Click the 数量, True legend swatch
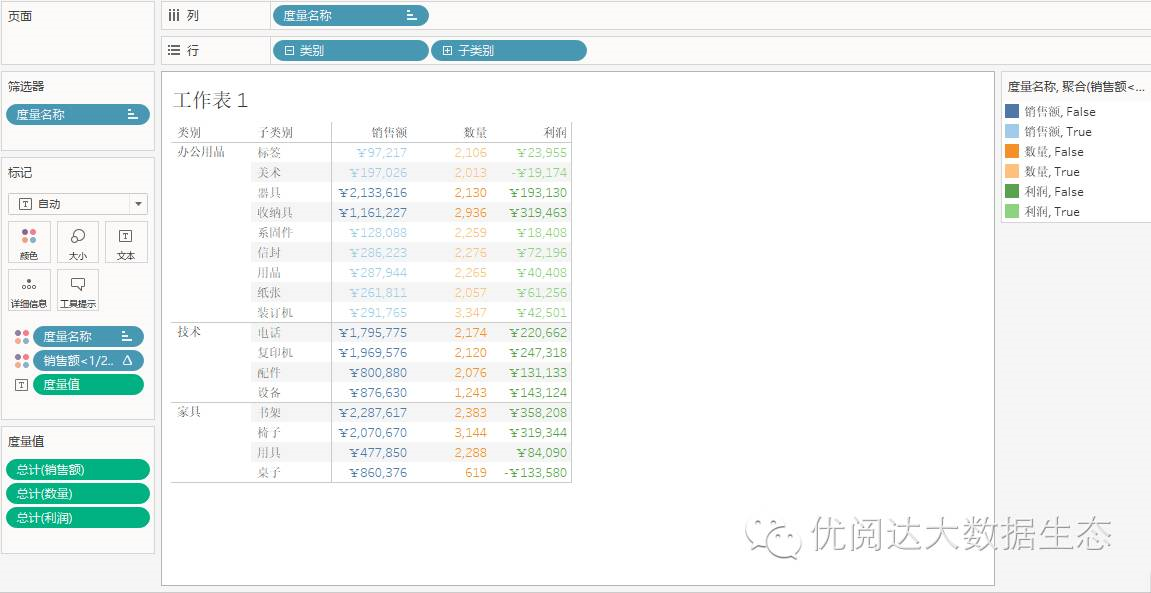 coord(1012,171)
